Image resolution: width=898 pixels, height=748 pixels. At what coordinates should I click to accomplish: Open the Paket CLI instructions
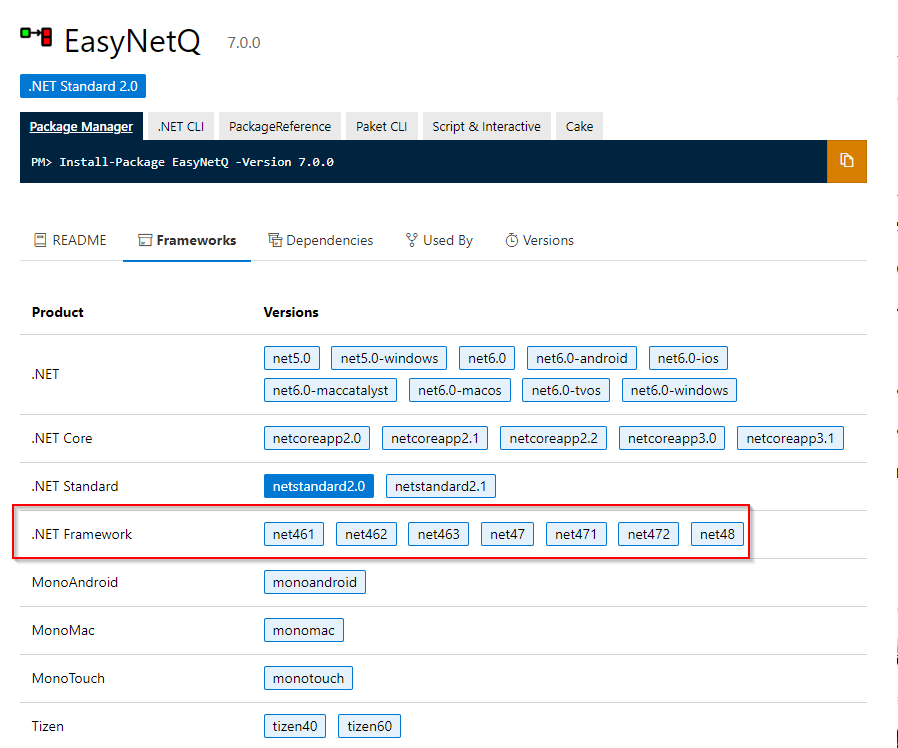(x=380, y=126)
